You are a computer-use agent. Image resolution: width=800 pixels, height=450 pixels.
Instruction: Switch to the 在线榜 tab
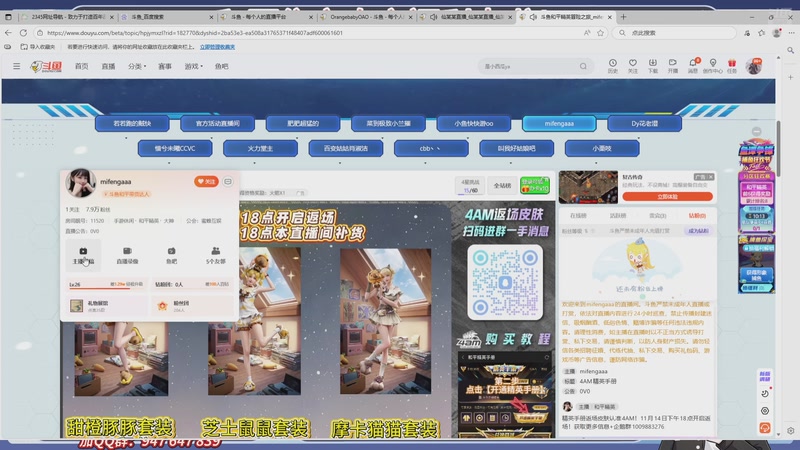578,216
